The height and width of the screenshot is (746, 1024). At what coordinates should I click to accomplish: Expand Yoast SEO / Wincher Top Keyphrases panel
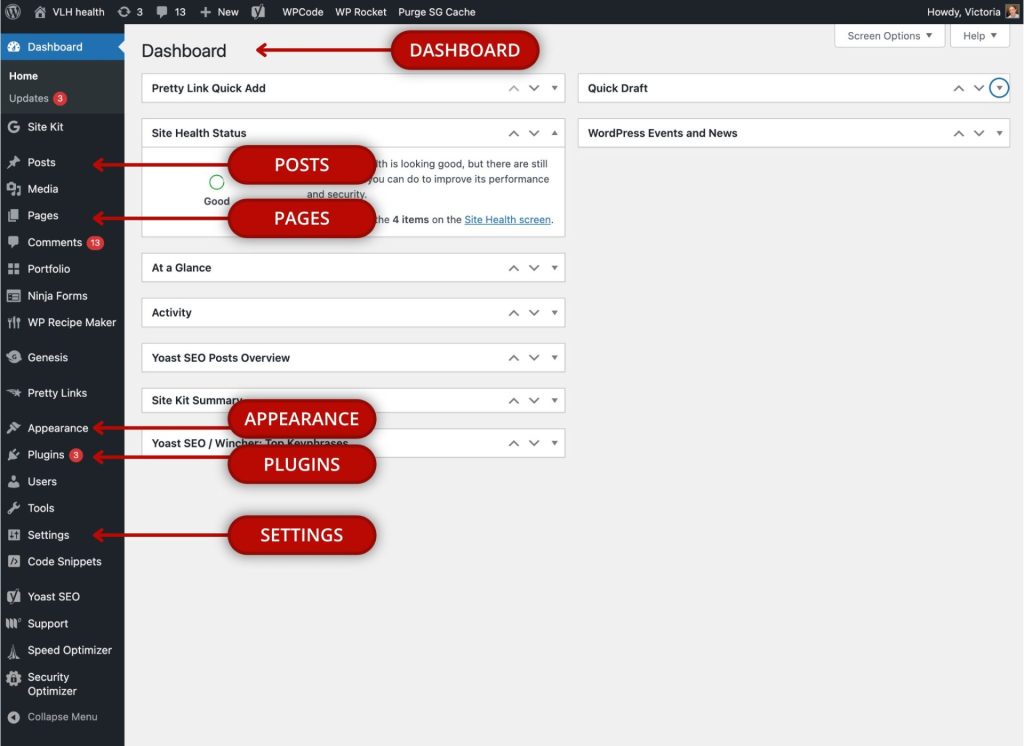554,443
